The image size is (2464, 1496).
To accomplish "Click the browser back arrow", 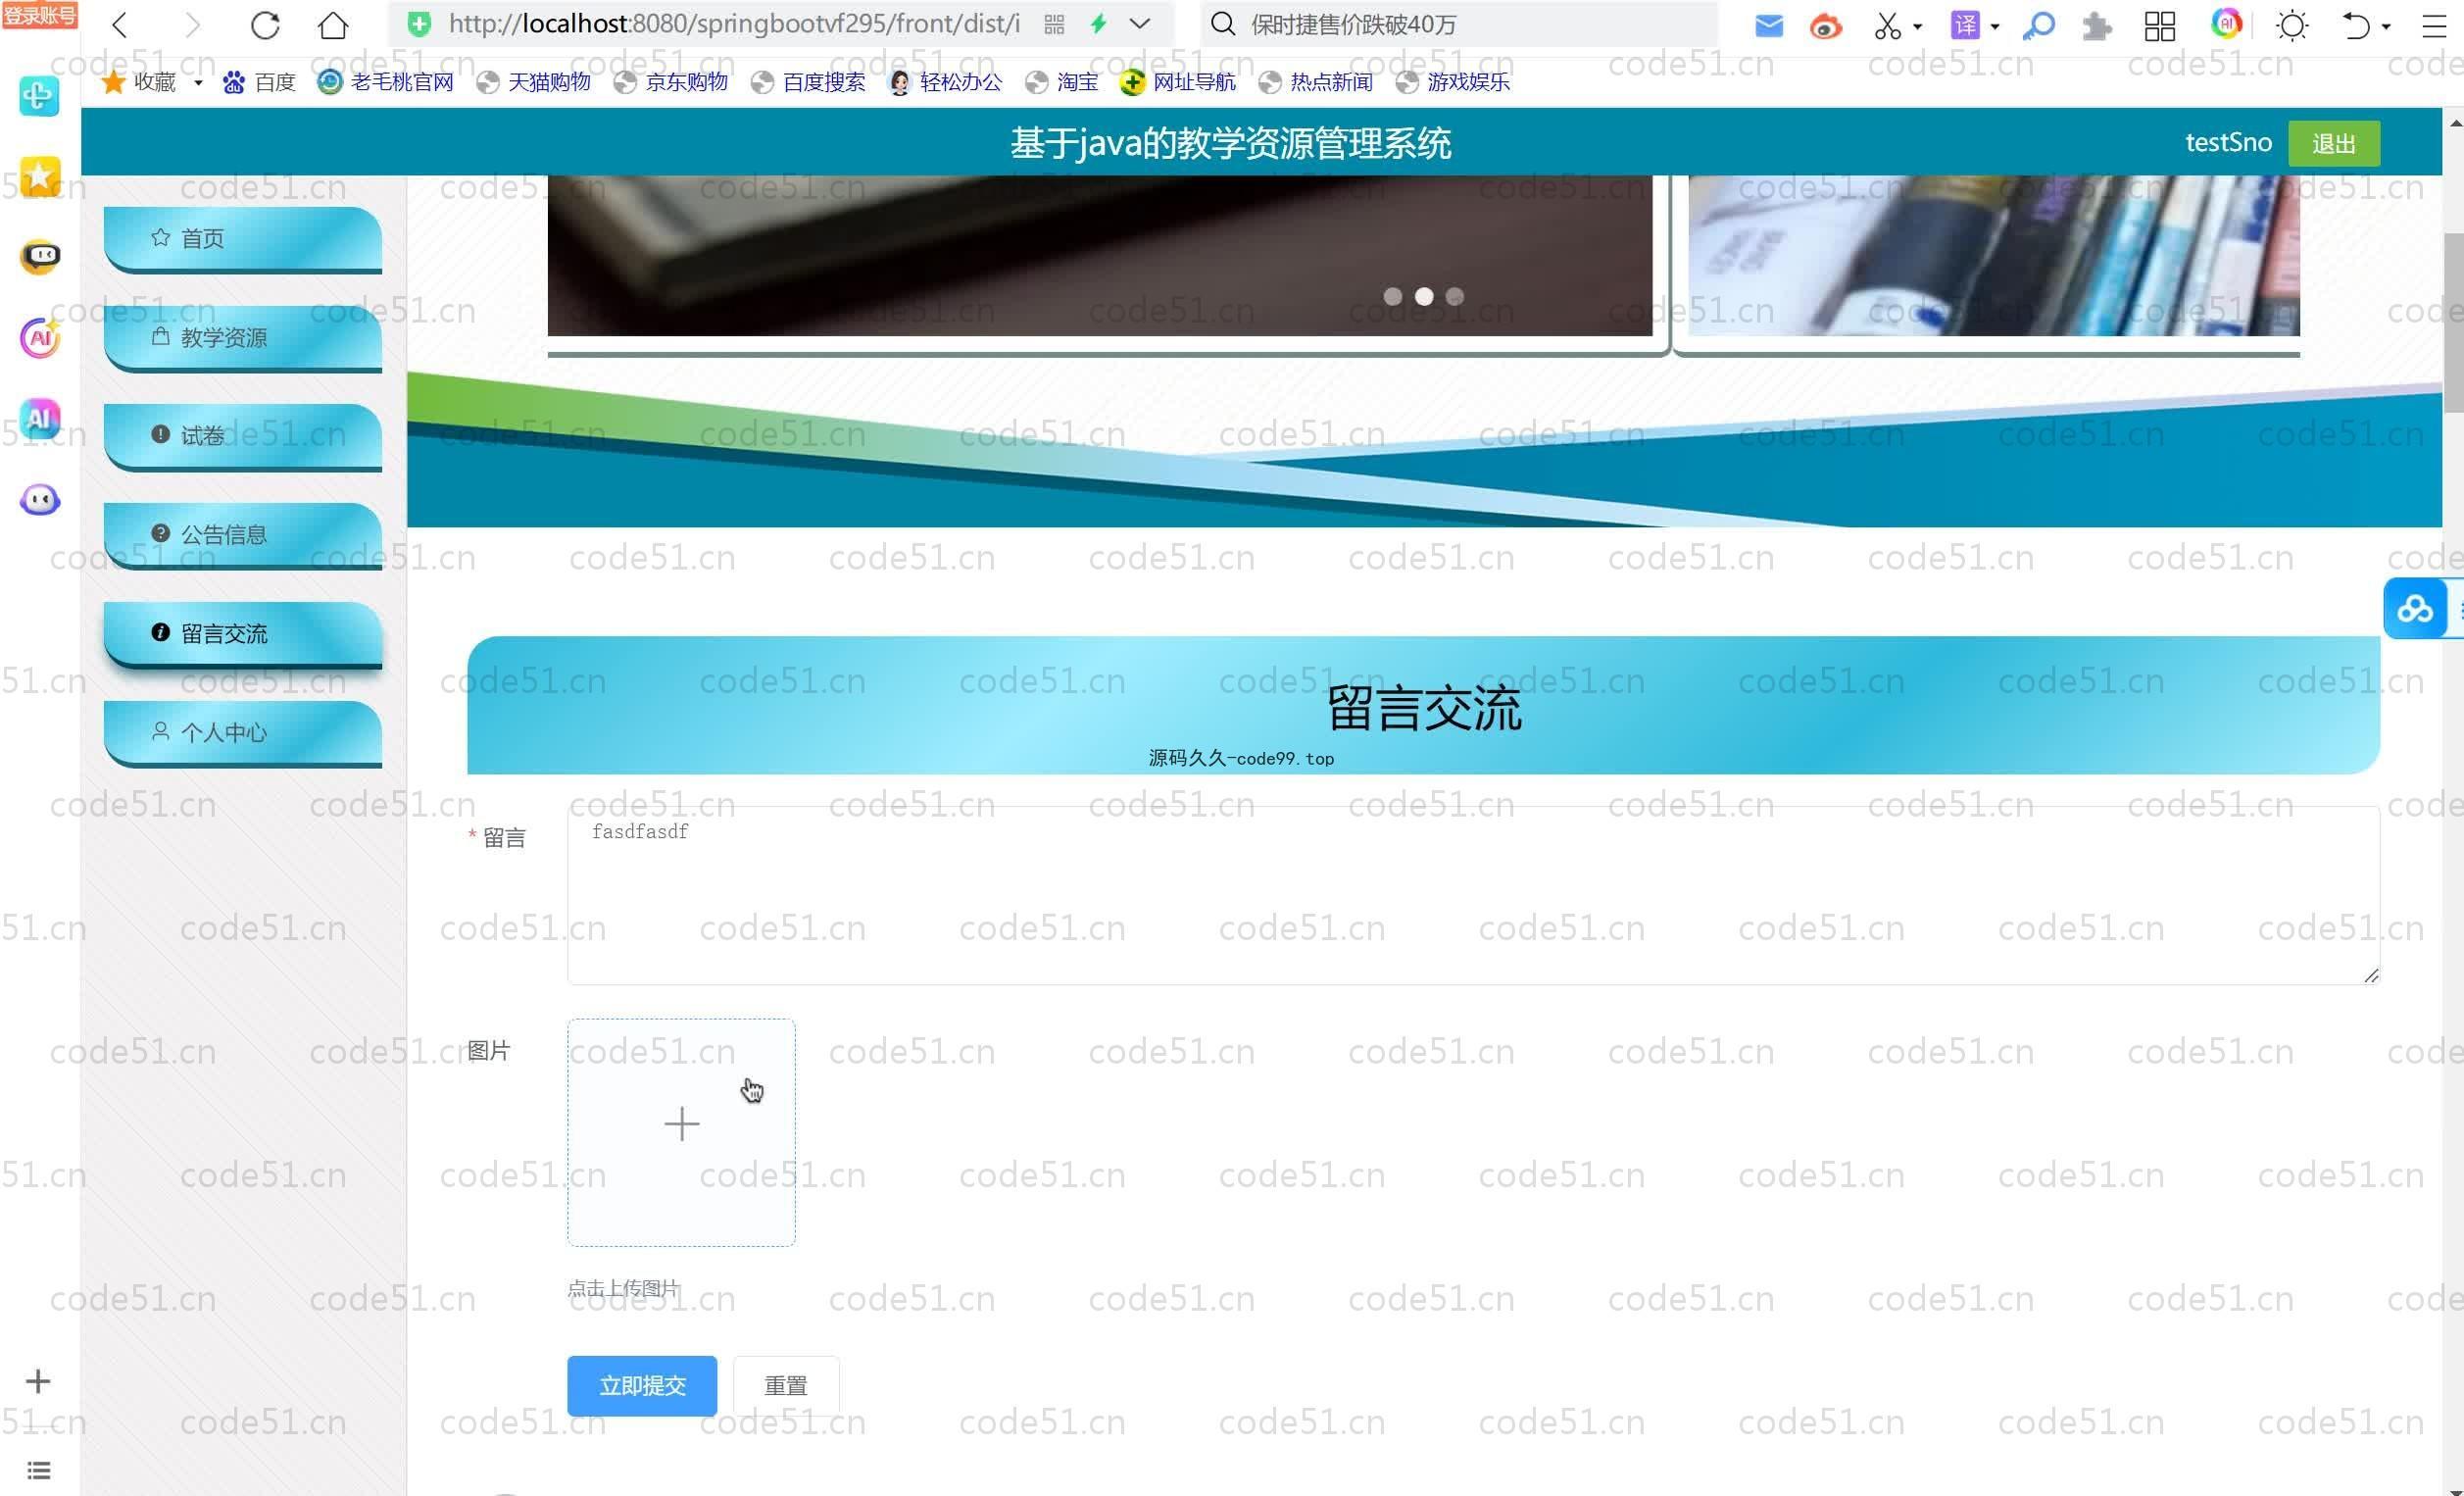I will 120,25.
